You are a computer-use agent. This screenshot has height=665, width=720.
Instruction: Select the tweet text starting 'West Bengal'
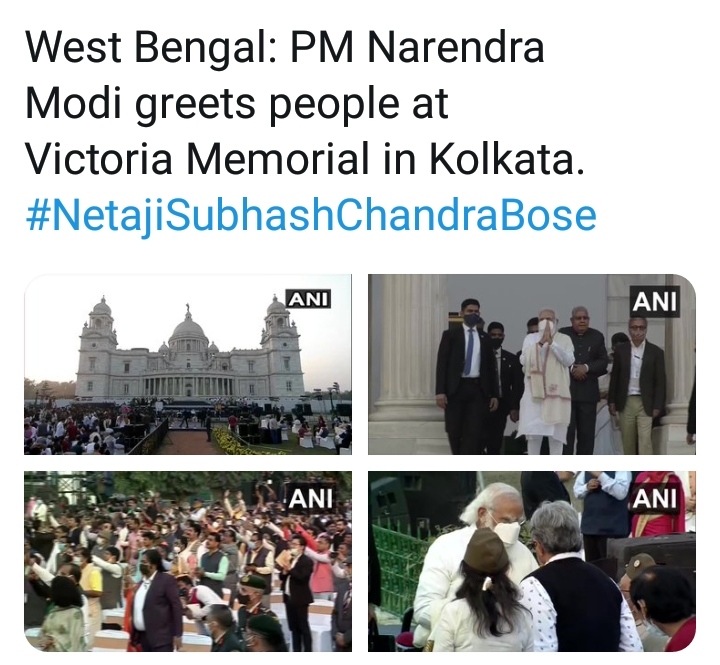(305, 103)
